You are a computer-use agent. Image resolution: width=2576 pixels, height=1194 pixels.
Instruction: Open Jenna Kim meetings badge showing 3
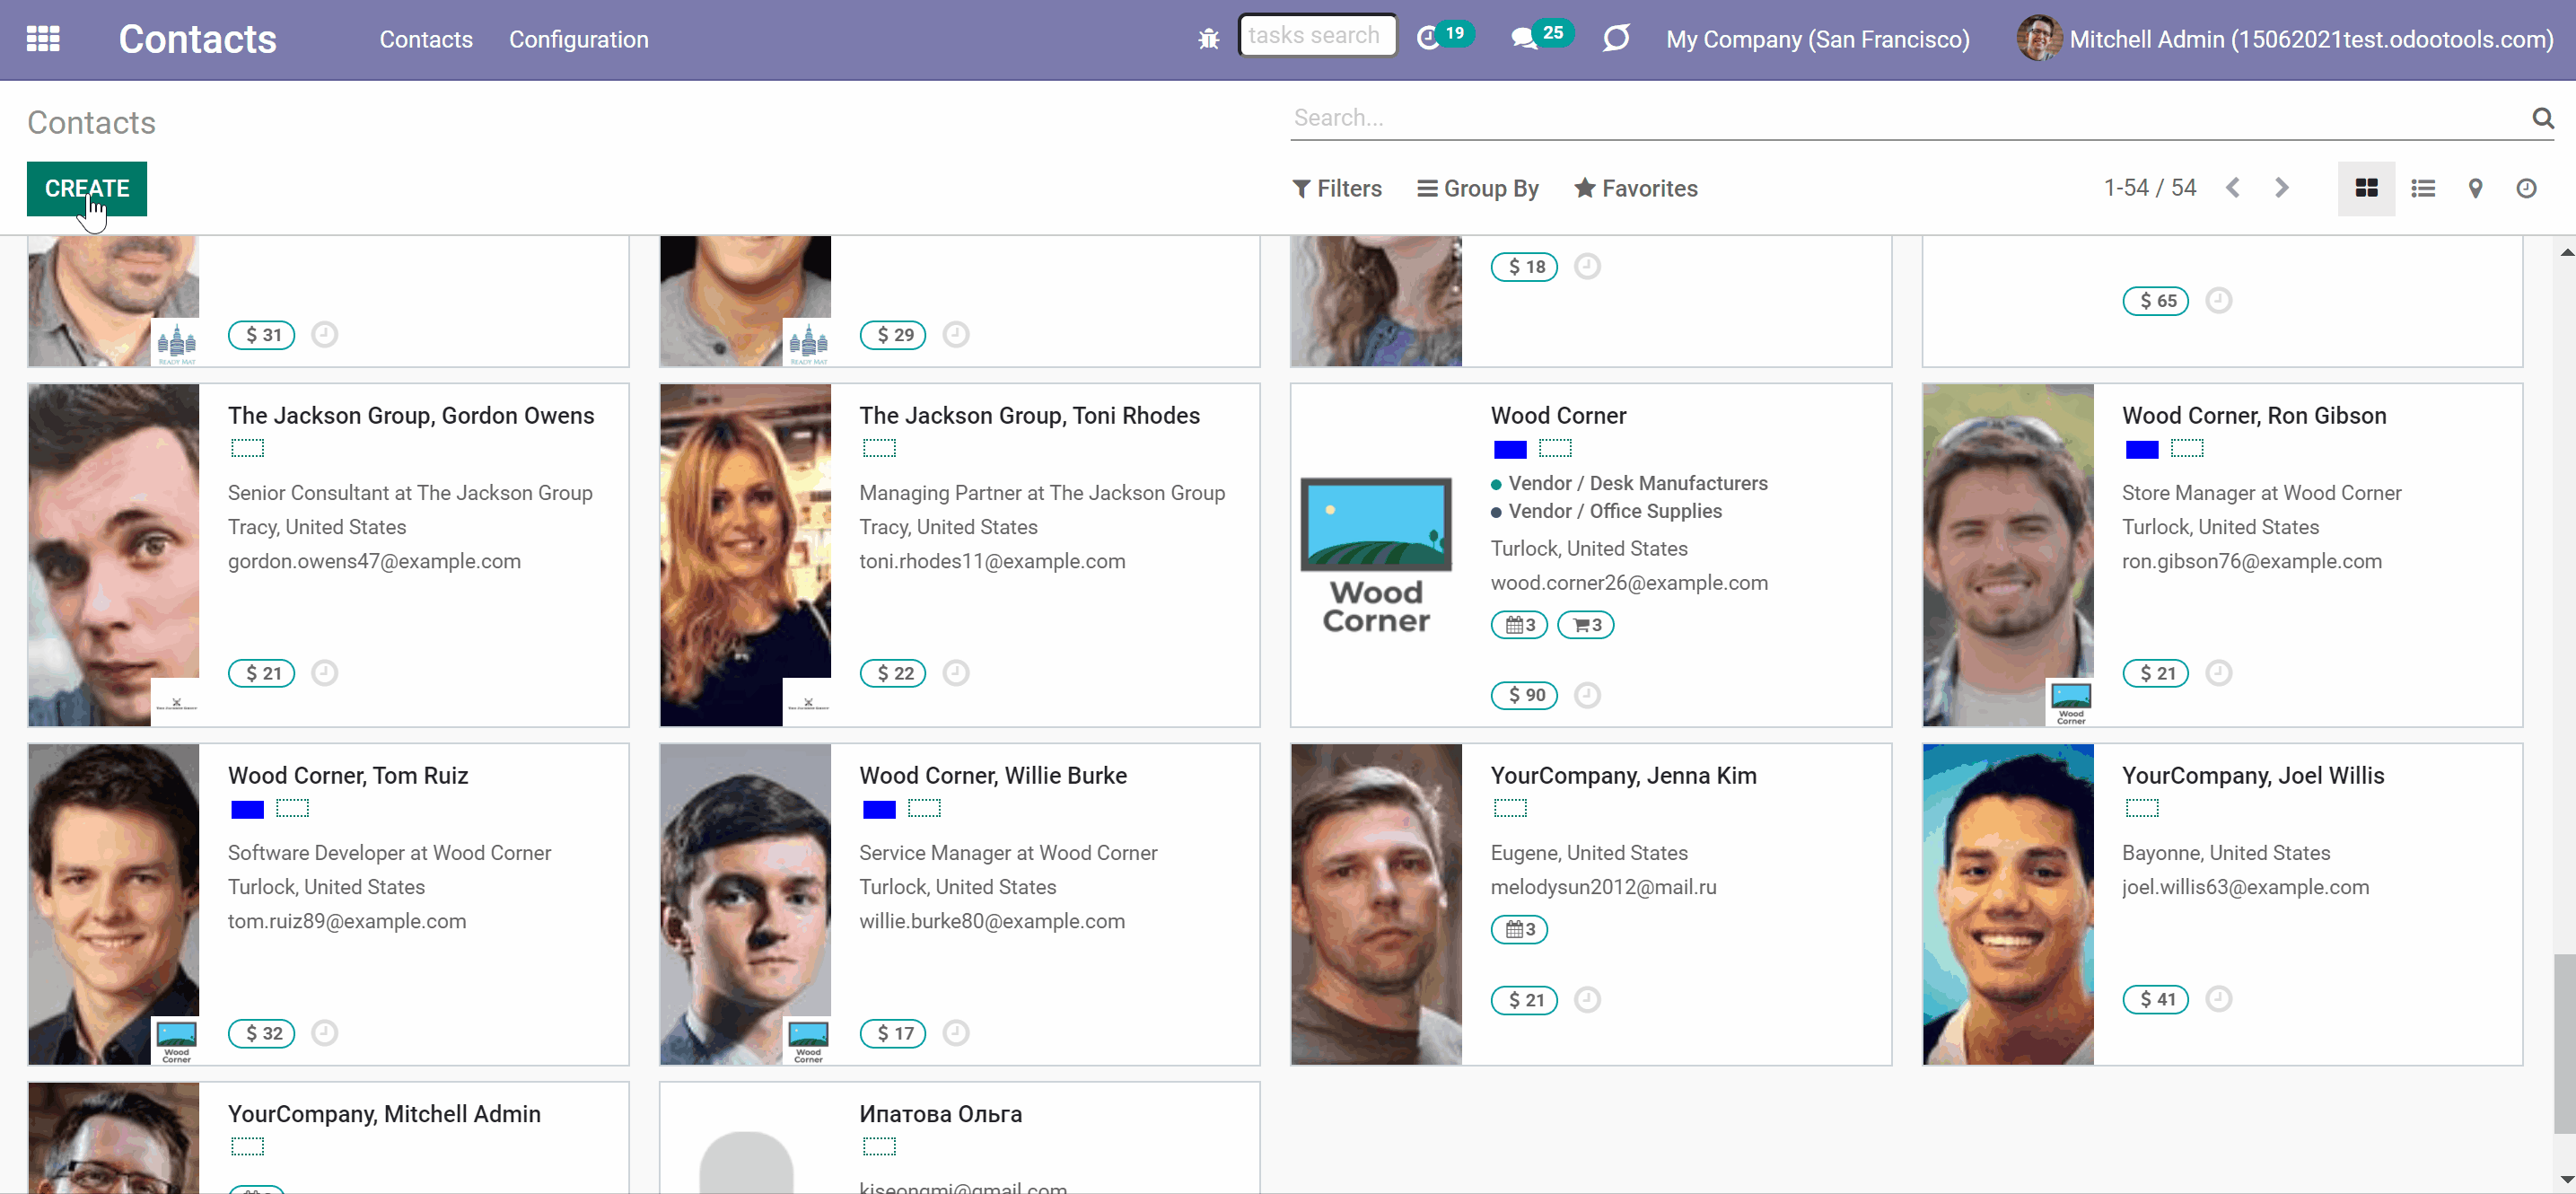[1519, 930]
